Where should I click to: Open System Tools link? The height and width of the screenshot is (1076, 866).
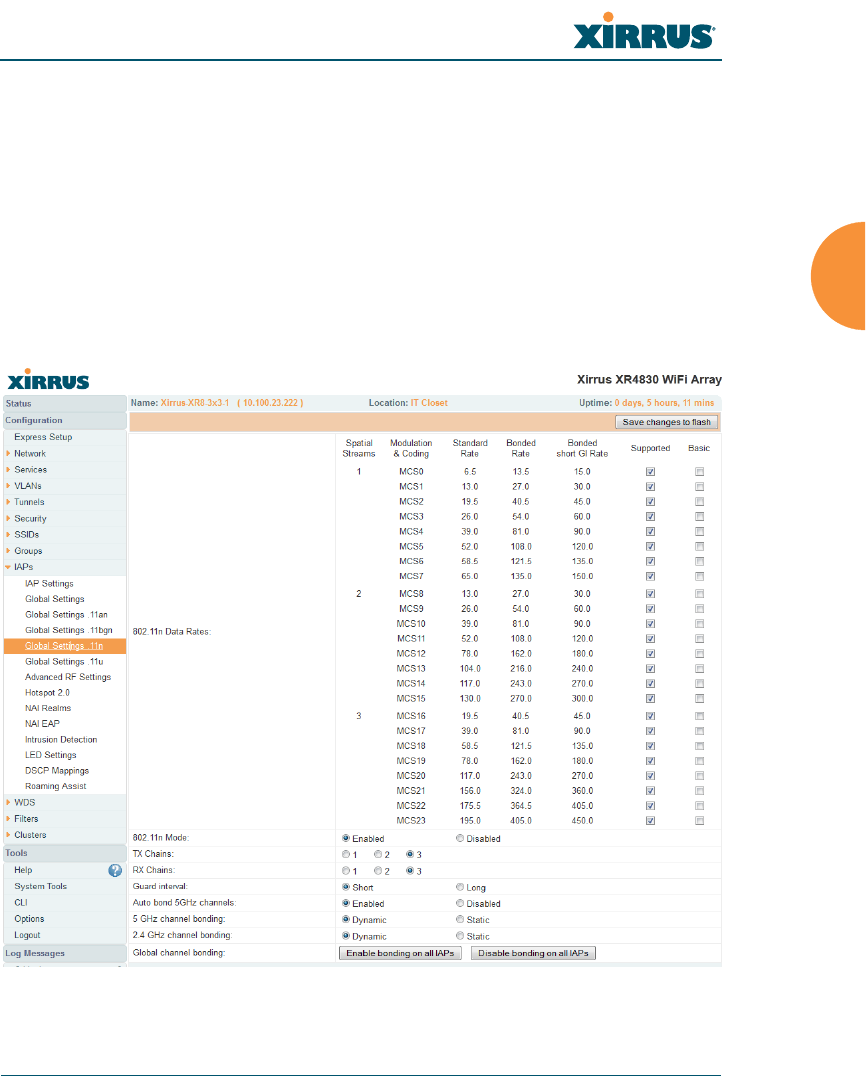click(40, 887)
